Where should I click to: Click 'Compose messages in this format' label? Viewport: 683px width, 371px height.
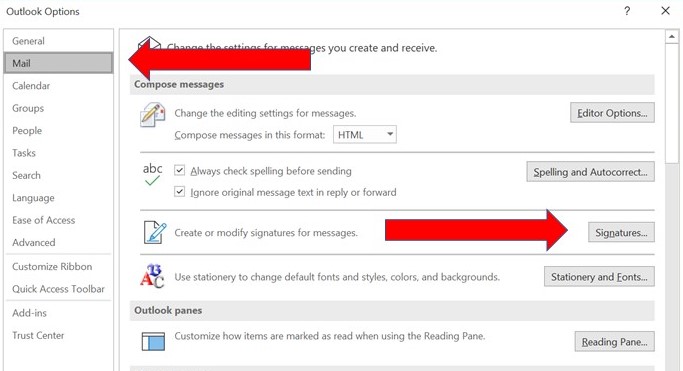tap(250, 135)
